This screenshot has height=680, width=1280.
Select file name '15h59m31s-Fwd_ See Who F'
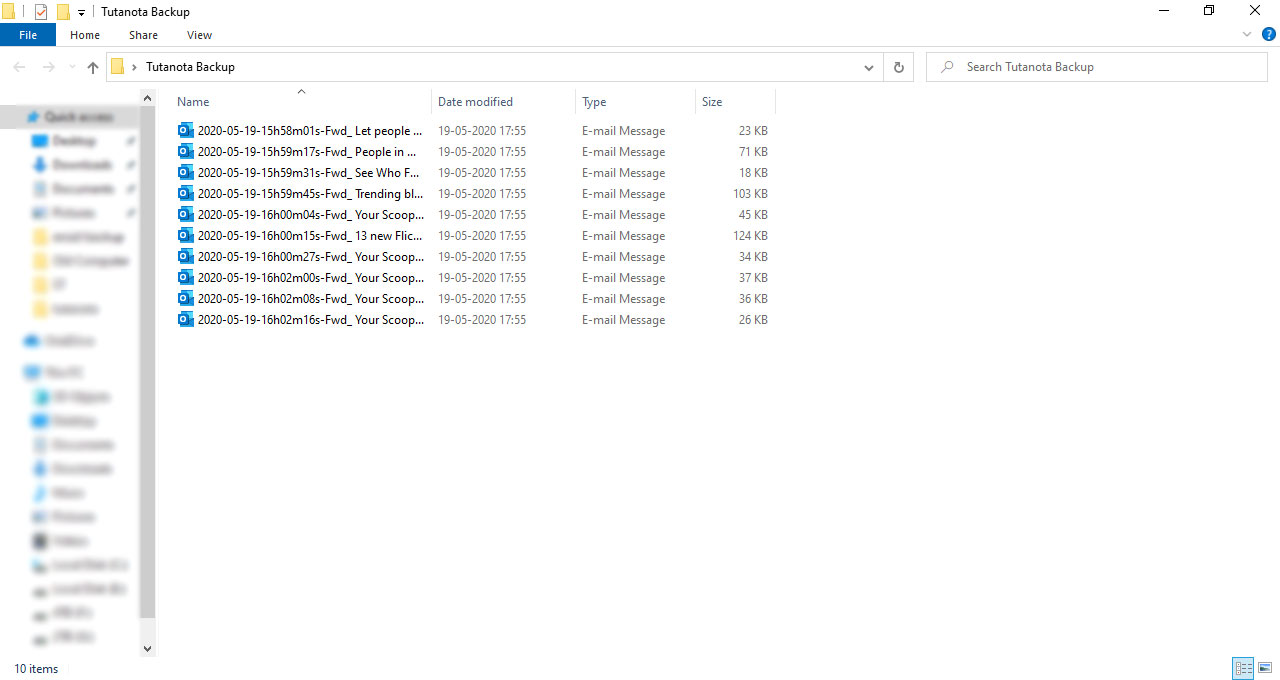309,173
